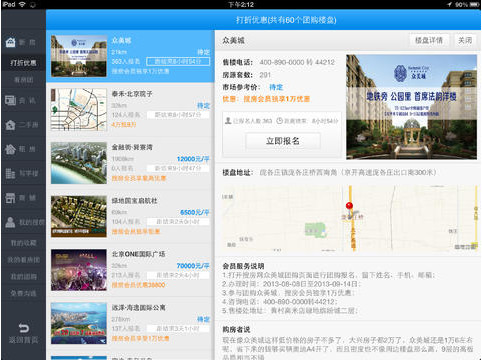Open 北京ONE国际广场 night thumbnail
This screenshot has height=361, width=482.
coord(79,270)
